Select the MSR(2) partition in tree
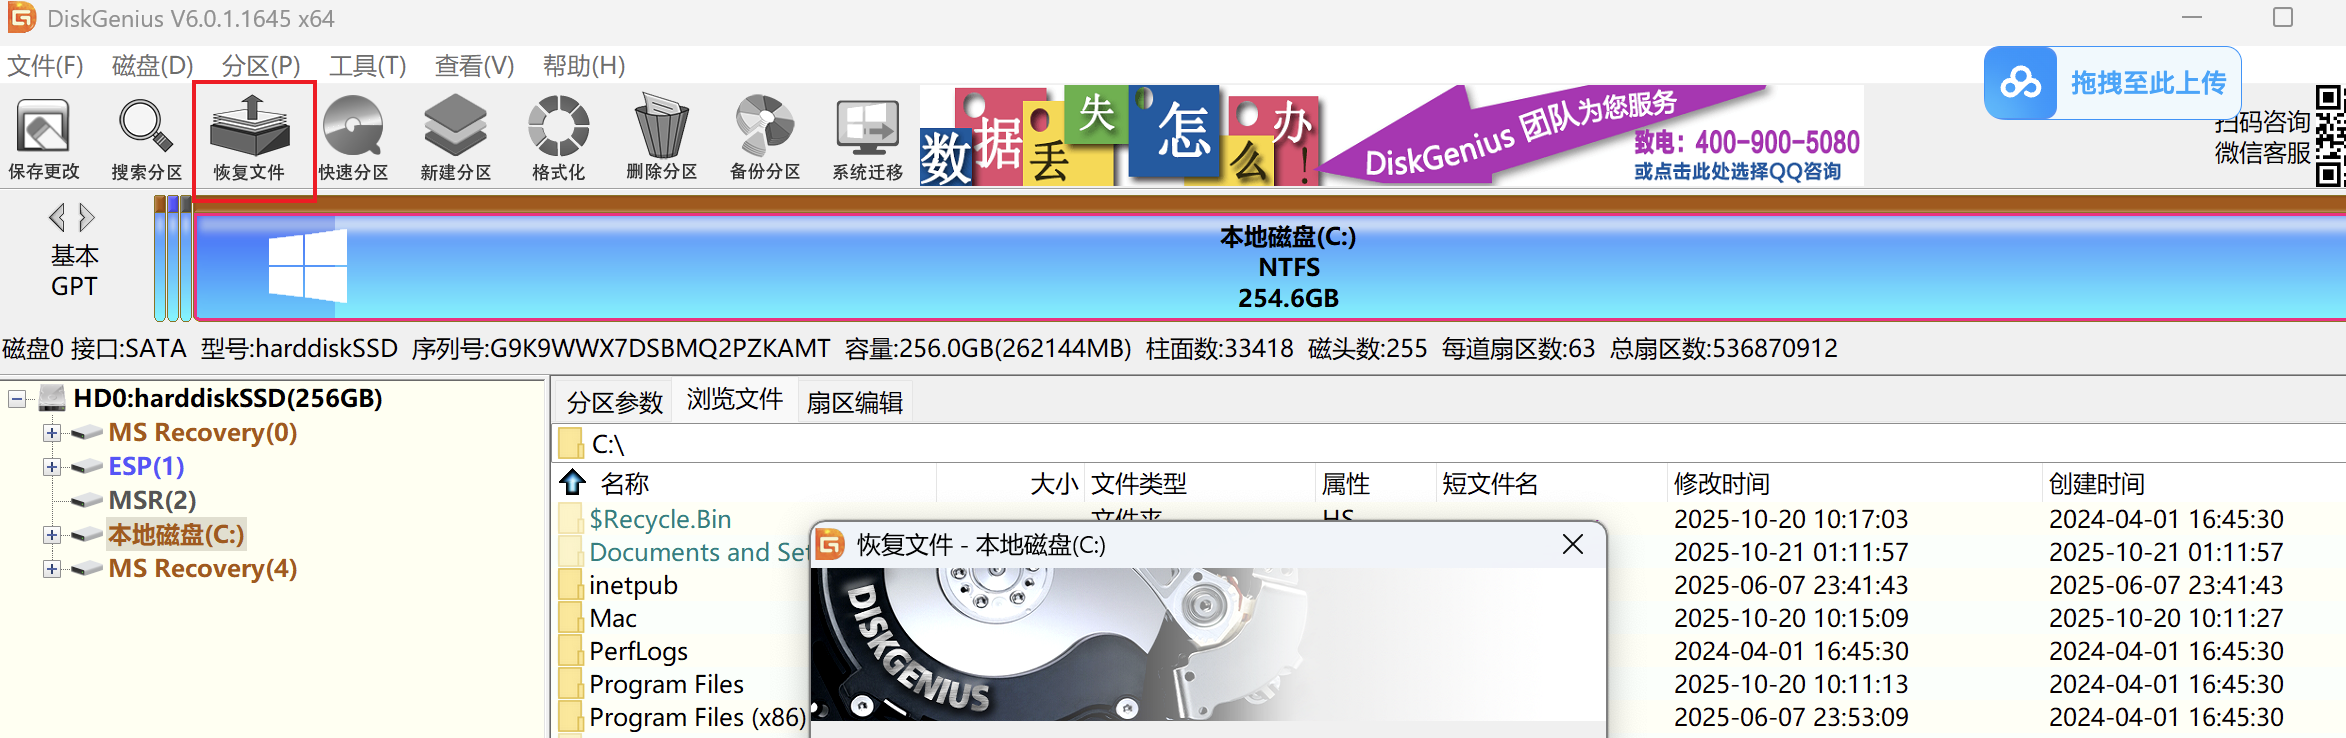The height and width of the screenshot is (738, 2346). click(x=152, y=500)
